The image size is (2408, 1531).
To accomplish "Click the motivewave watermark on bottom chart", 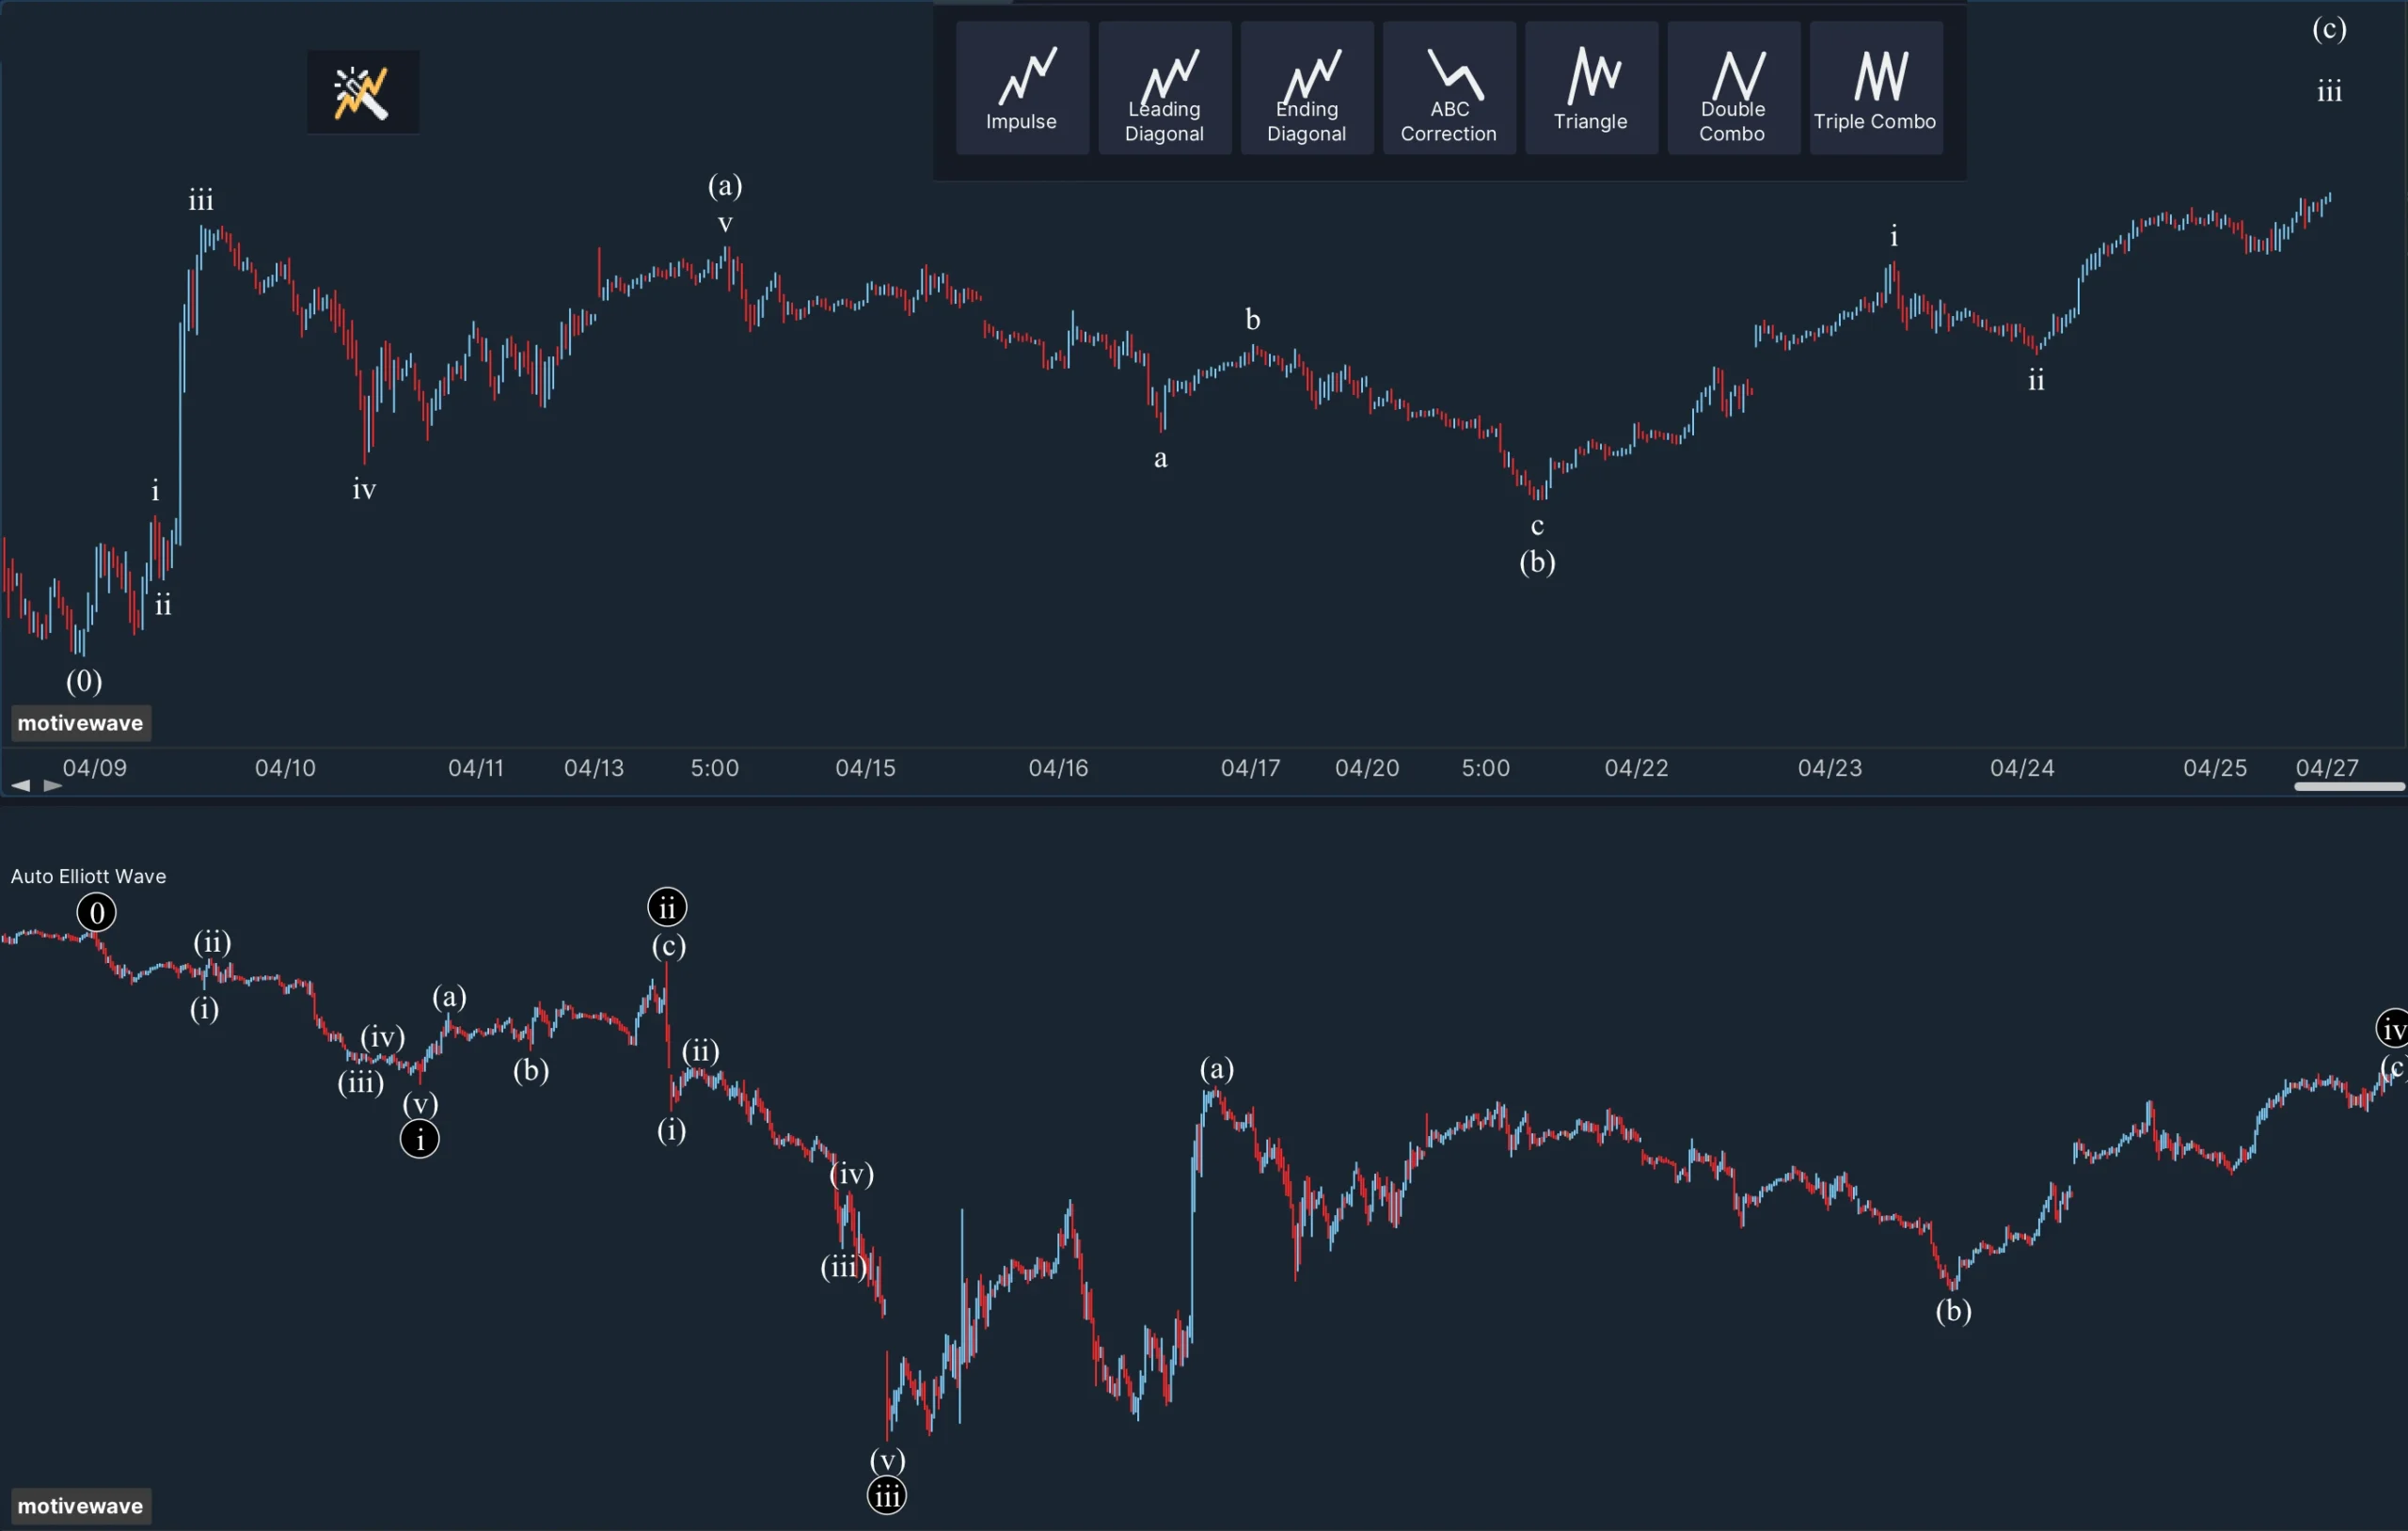I will click(80, 1505).
